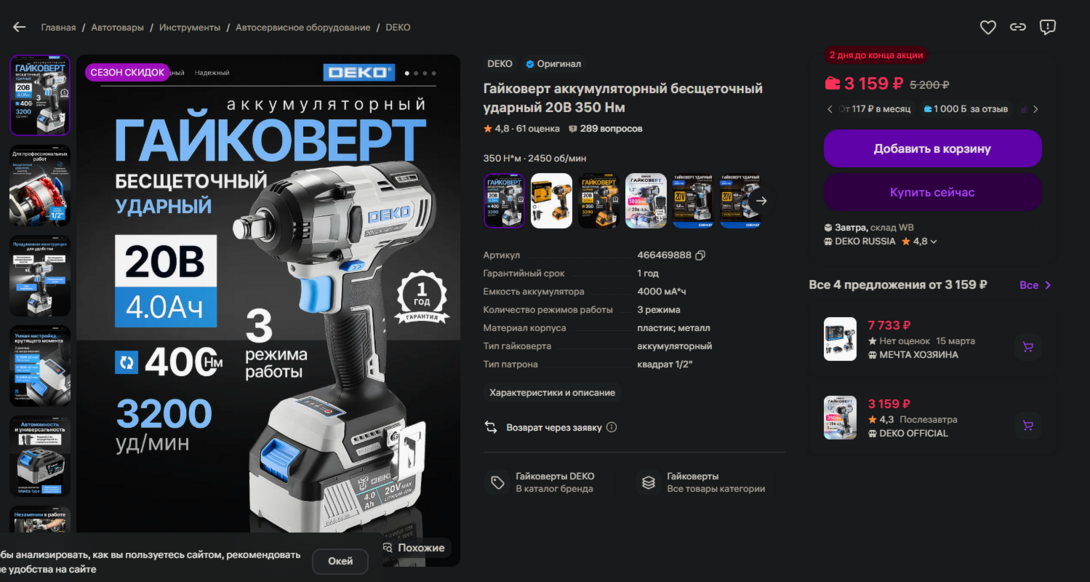Image resolution: width=1090 pixels, height=582 pixels.
Task: Add МЕЧТА ХОЗЯИНА offer to cart
Action: pyautogui.click(x=1028, y=346)
